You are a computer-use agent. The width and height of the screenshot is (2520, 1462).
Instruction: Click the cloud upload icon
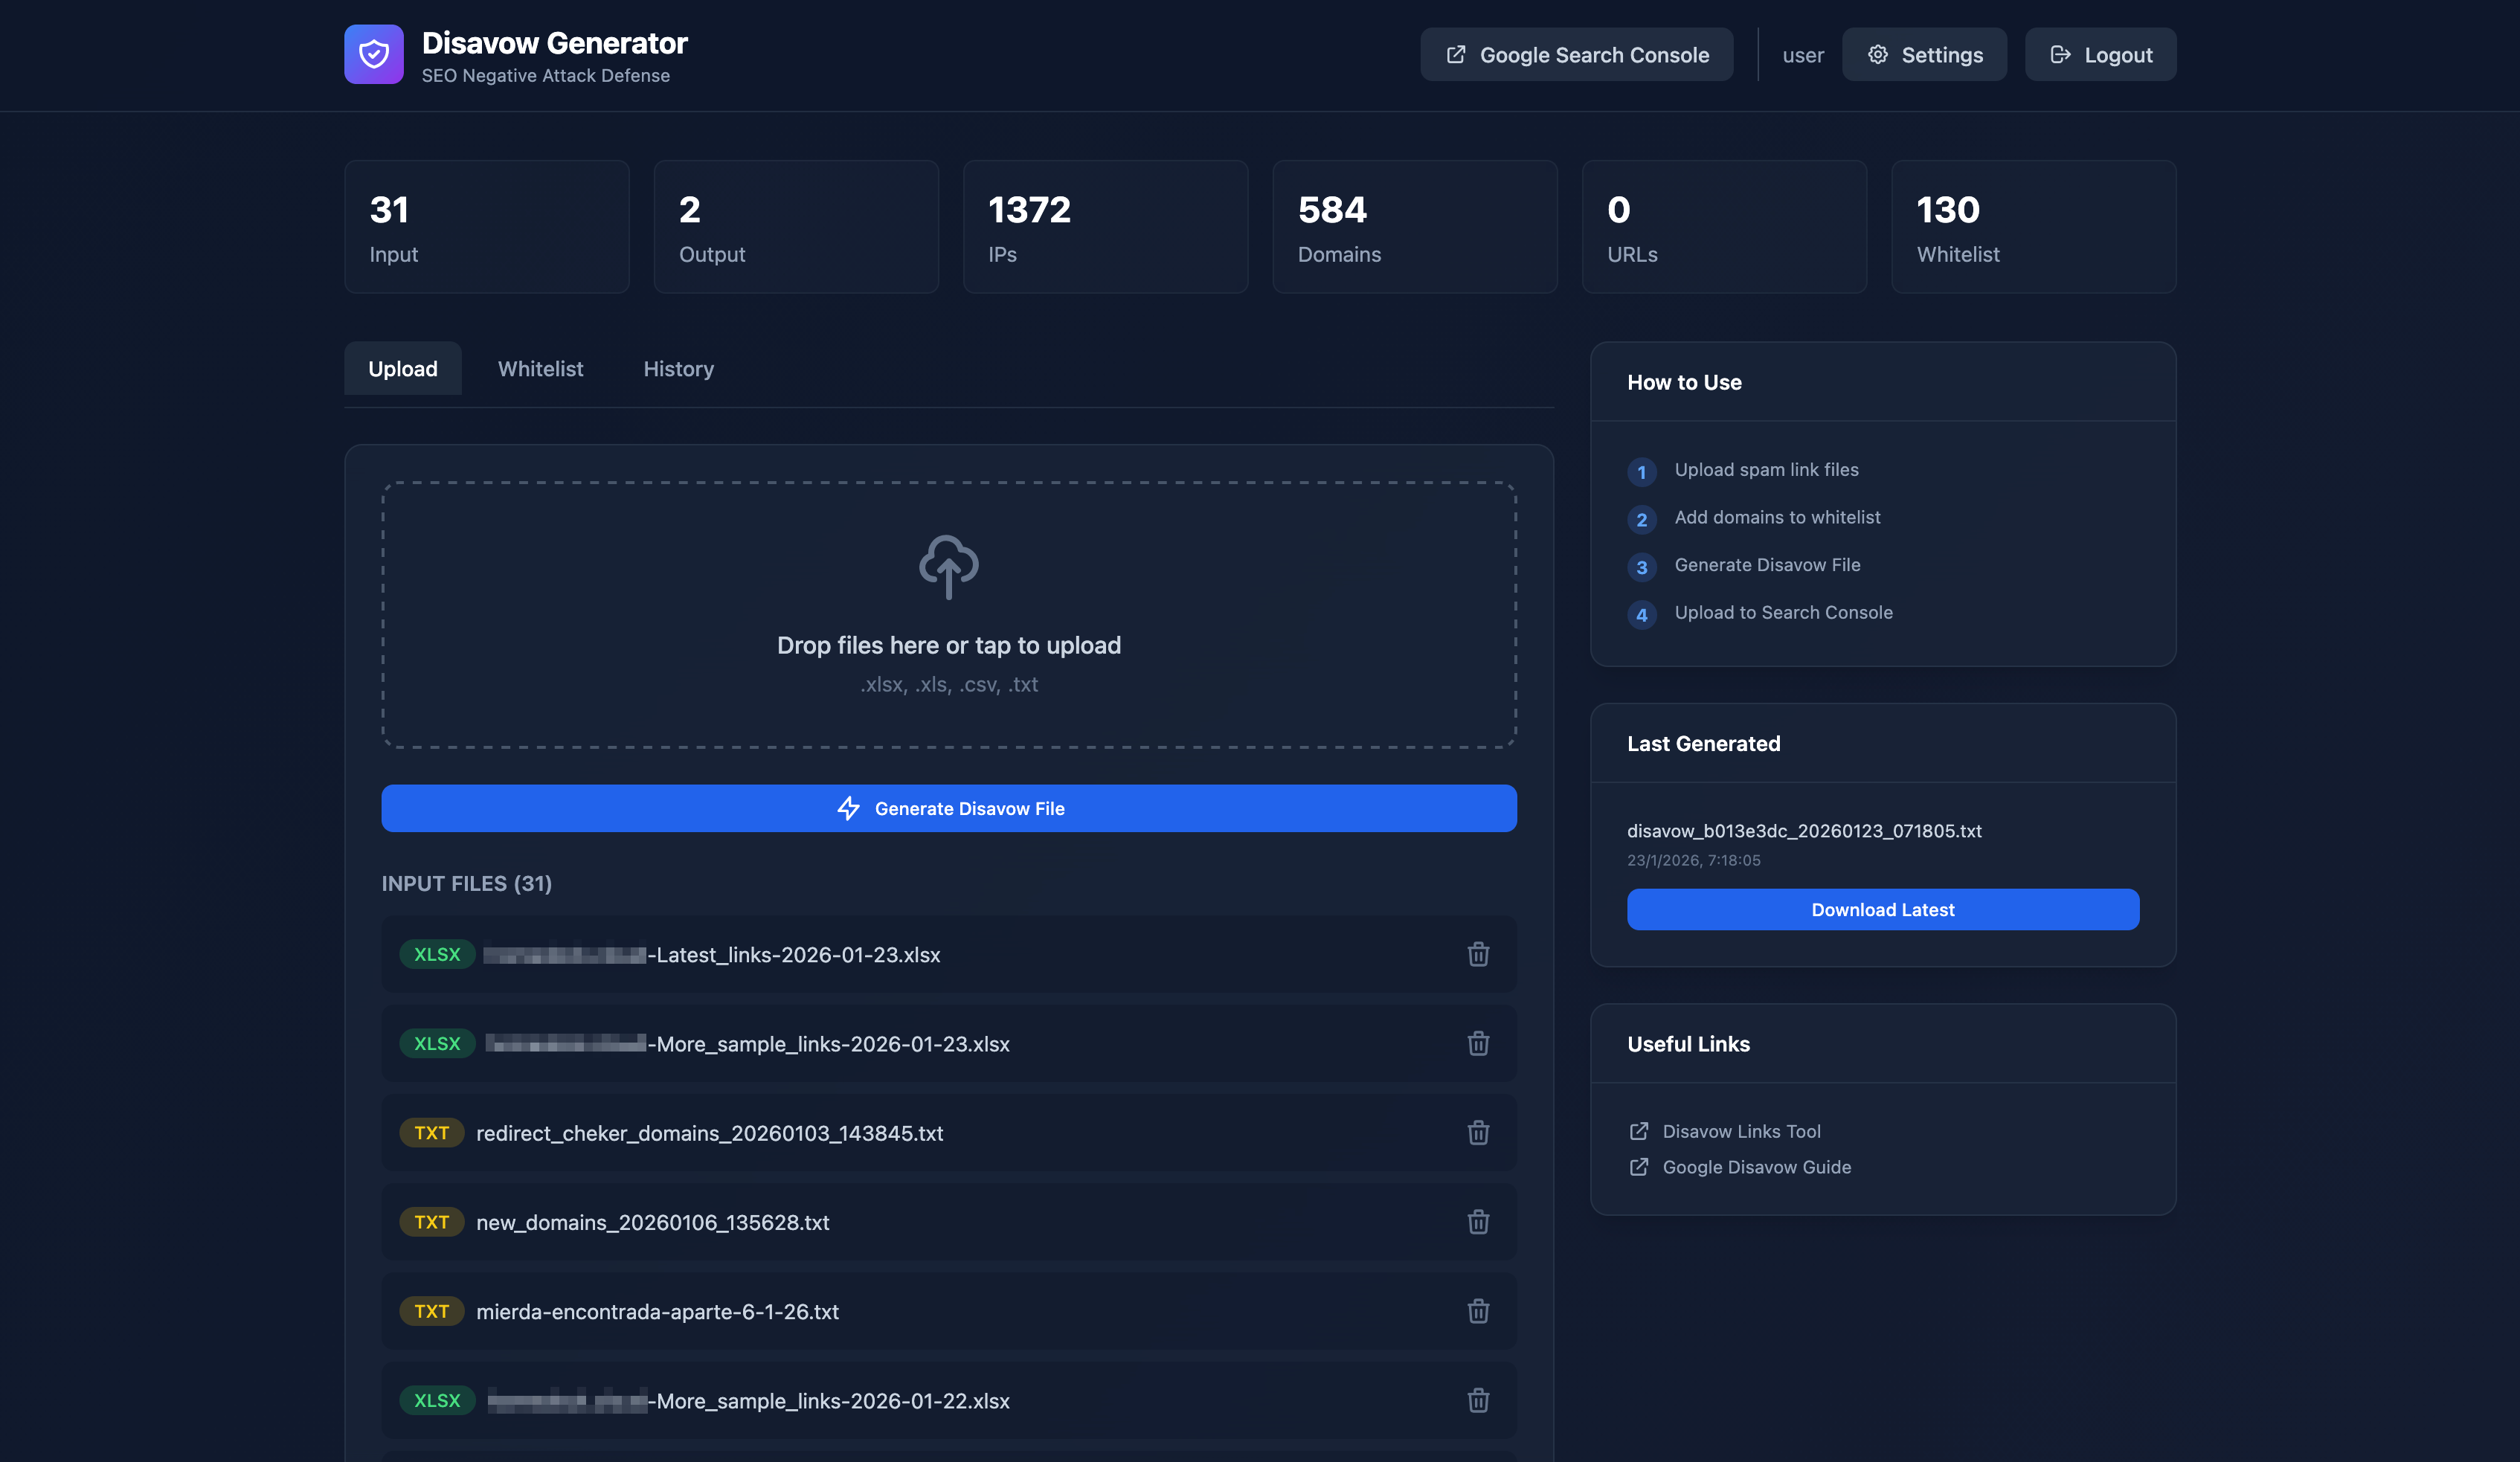coord(948,565)
